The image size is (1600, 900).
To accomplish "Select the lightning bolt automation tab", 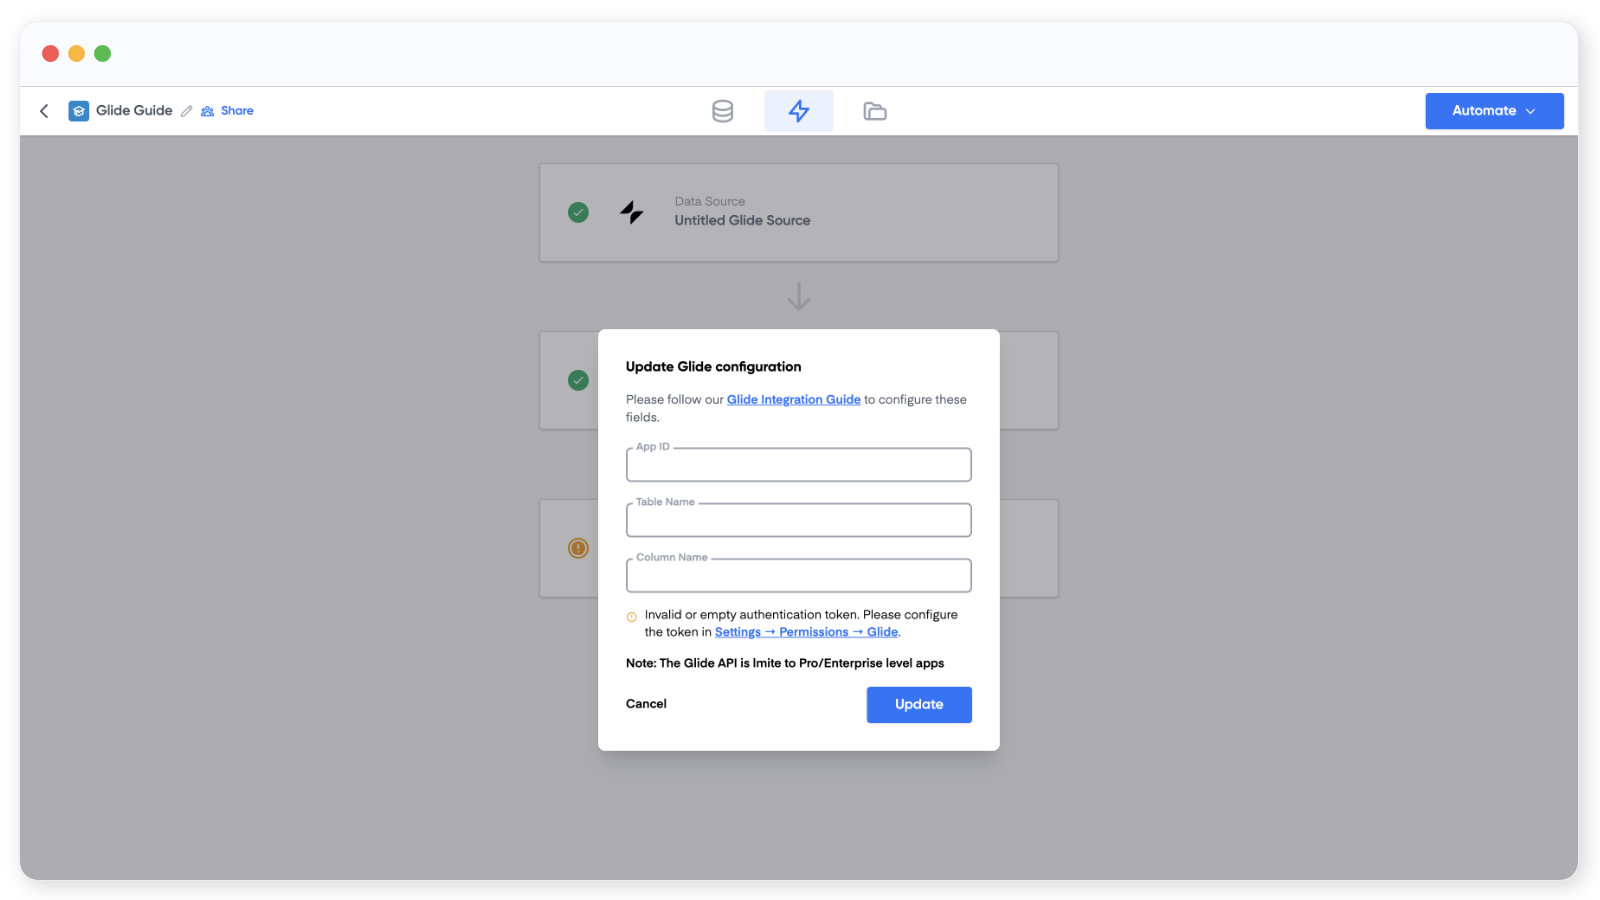I will 798,111.
